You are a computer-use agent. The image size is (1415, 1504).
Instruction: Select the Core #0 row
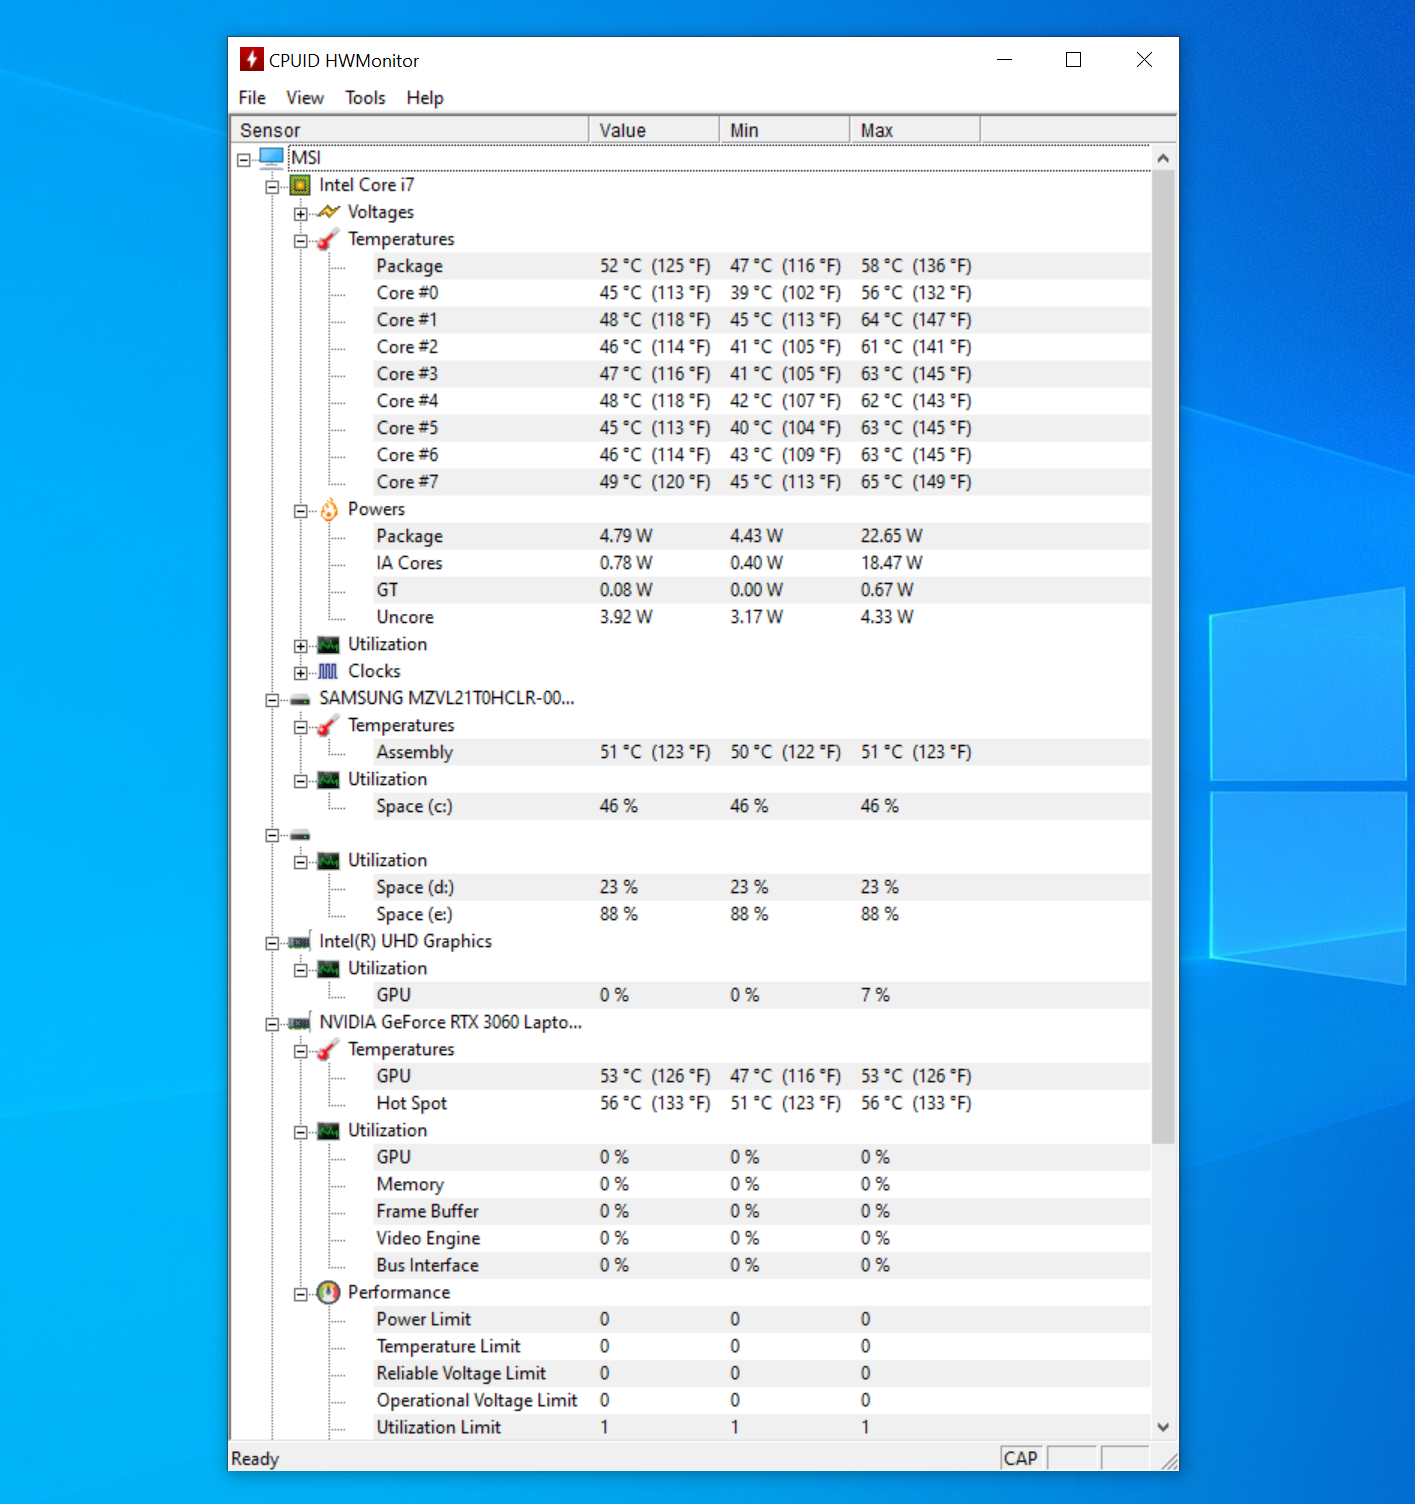pos(761,293)
